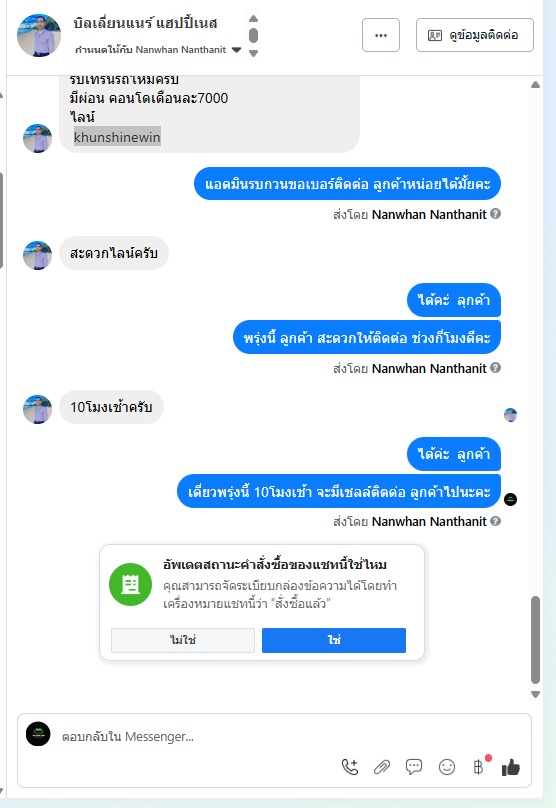The image size is (556, 808).
Task: Send a thumbs-up like
Action: point(511,767)
